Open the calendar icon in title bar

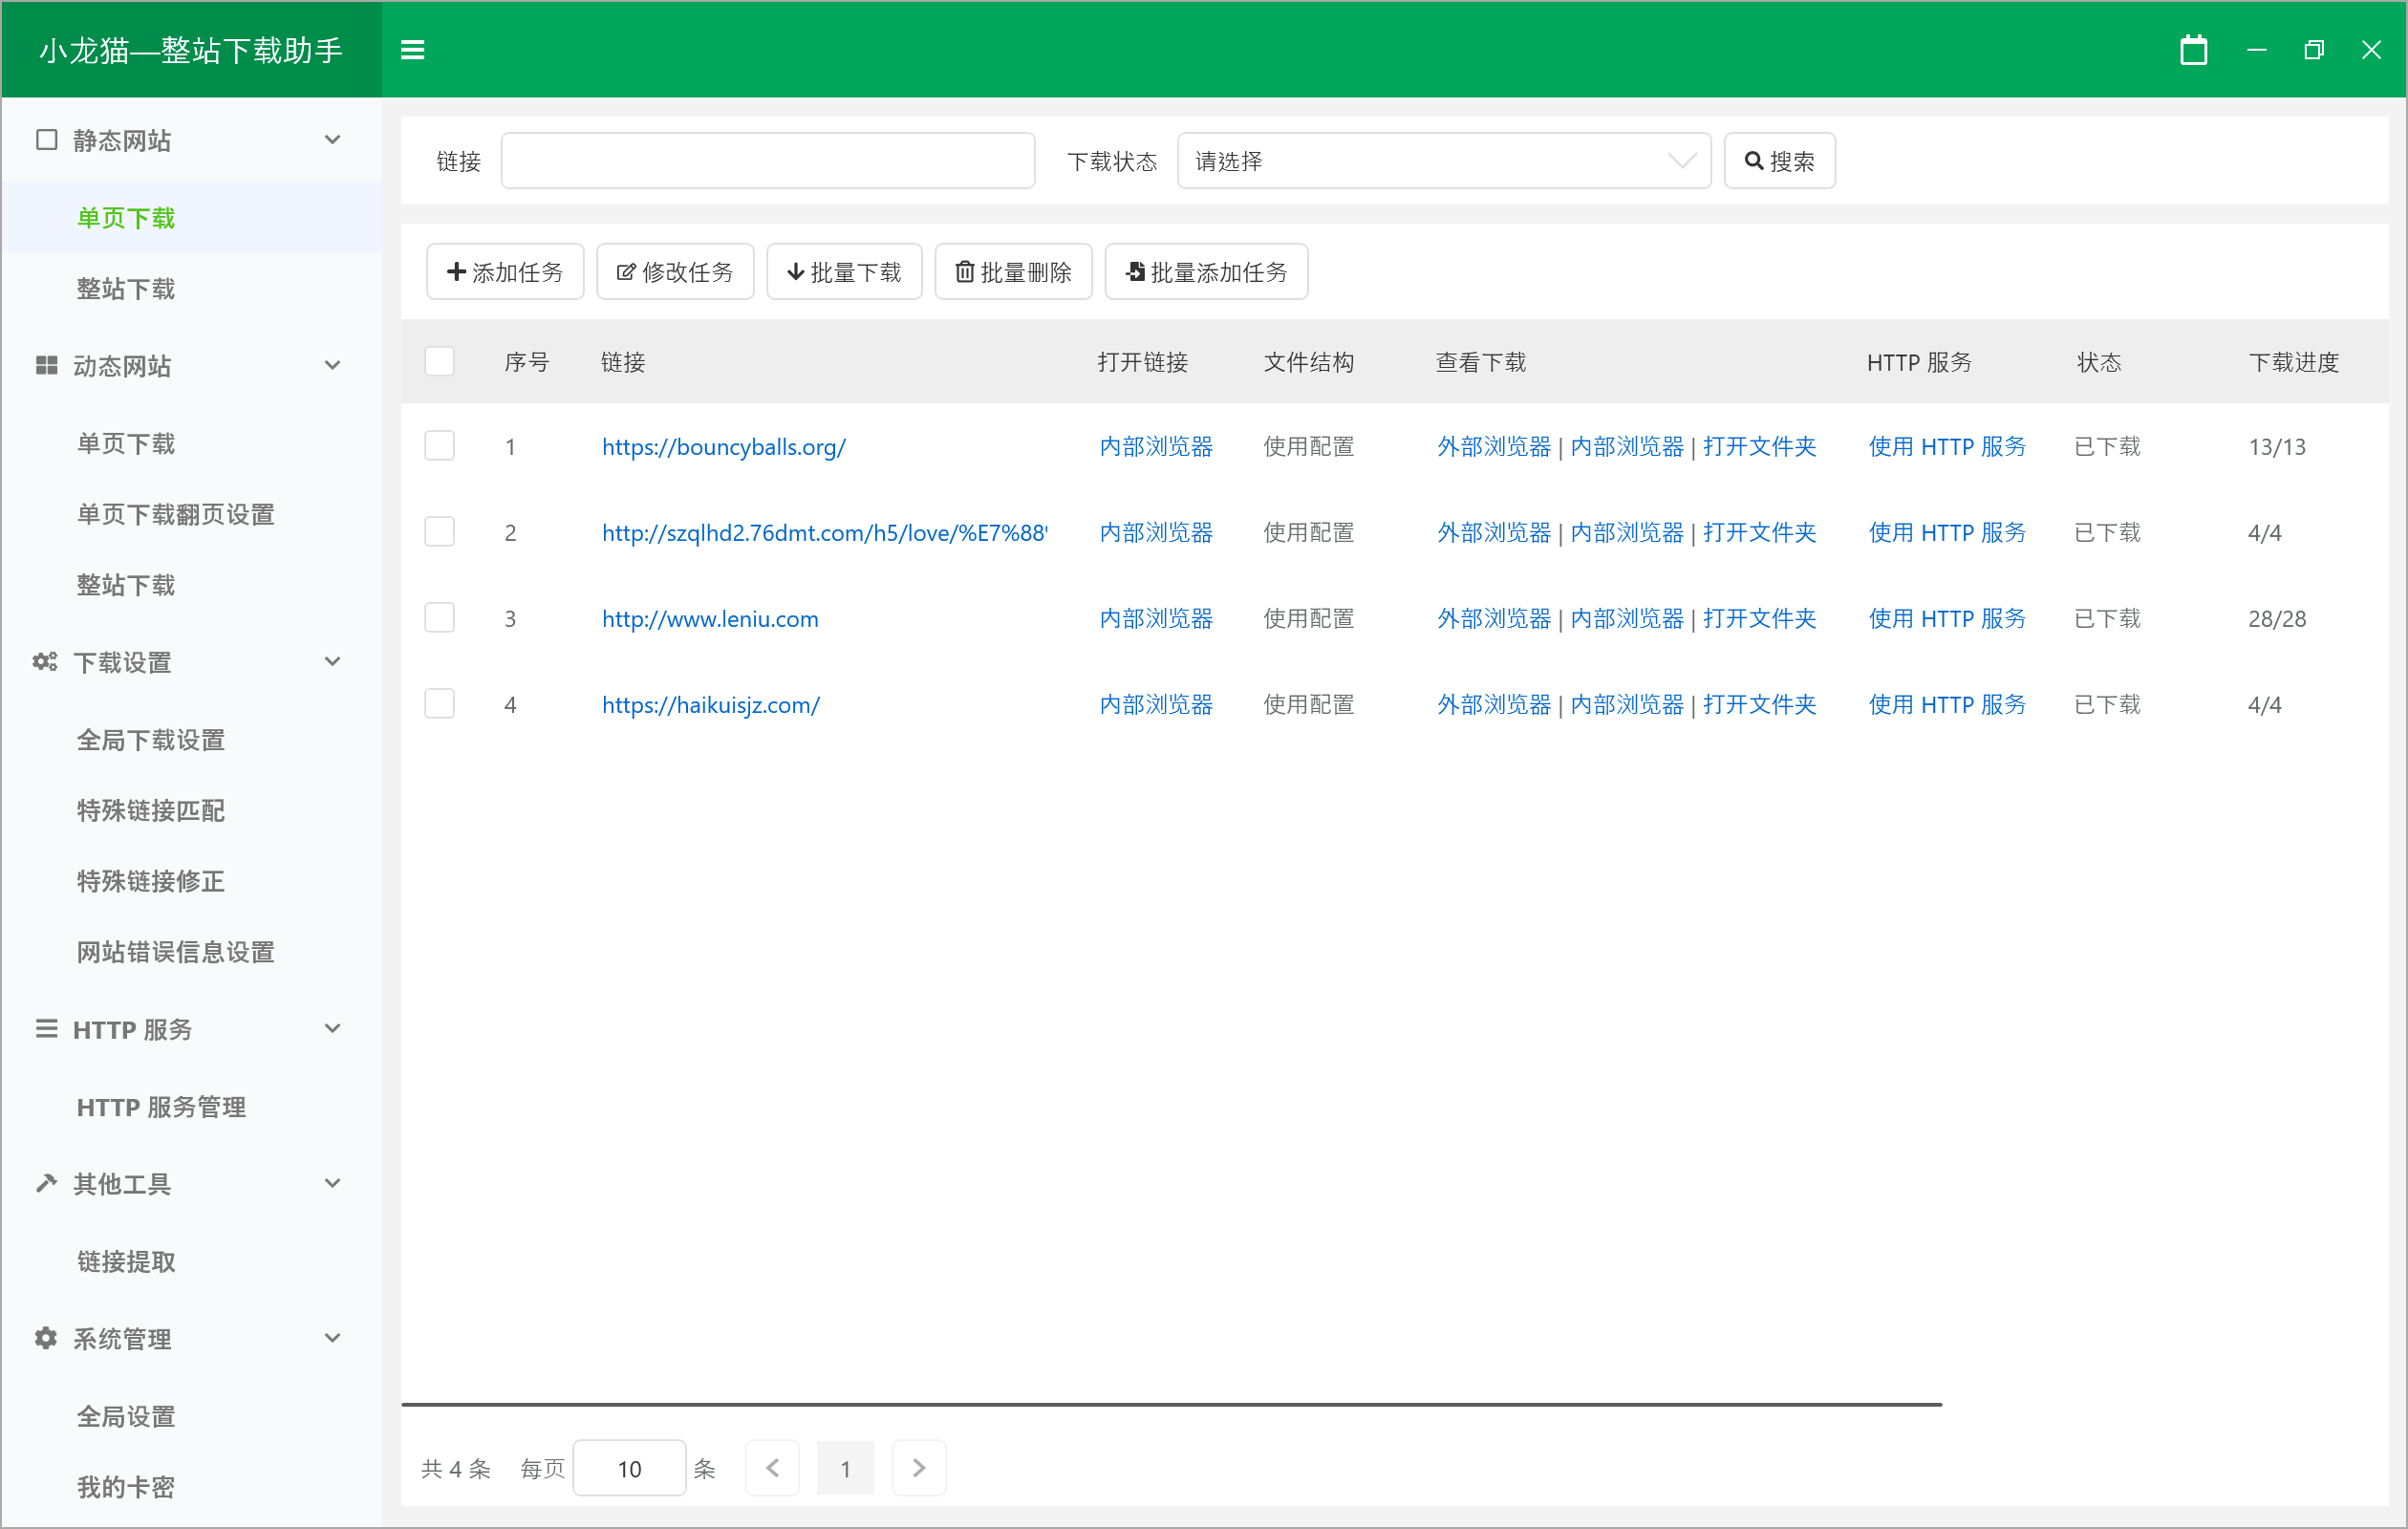[2193, 50]
